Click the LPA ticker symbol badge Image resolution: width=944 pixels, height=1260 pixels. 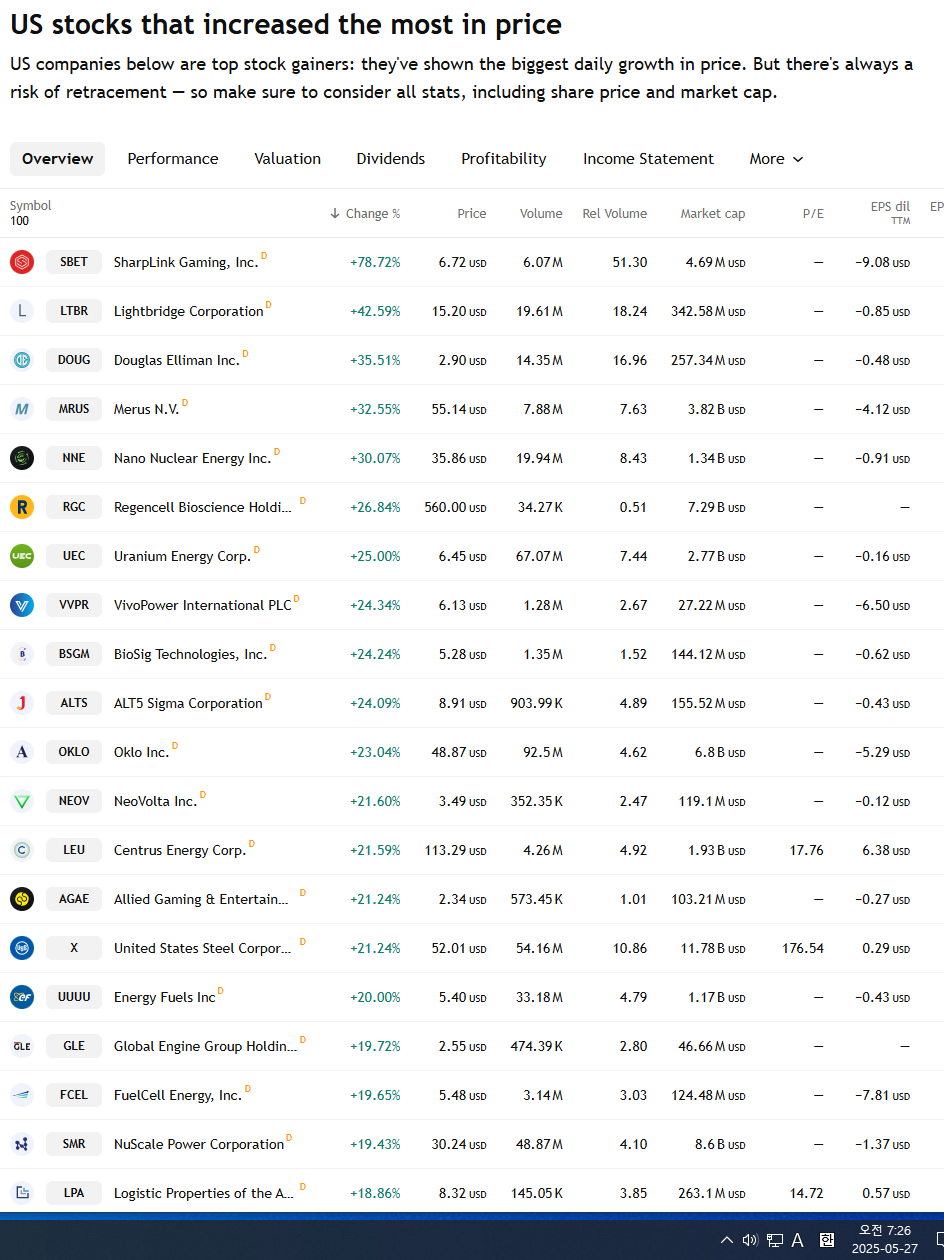click(74, 1193)
